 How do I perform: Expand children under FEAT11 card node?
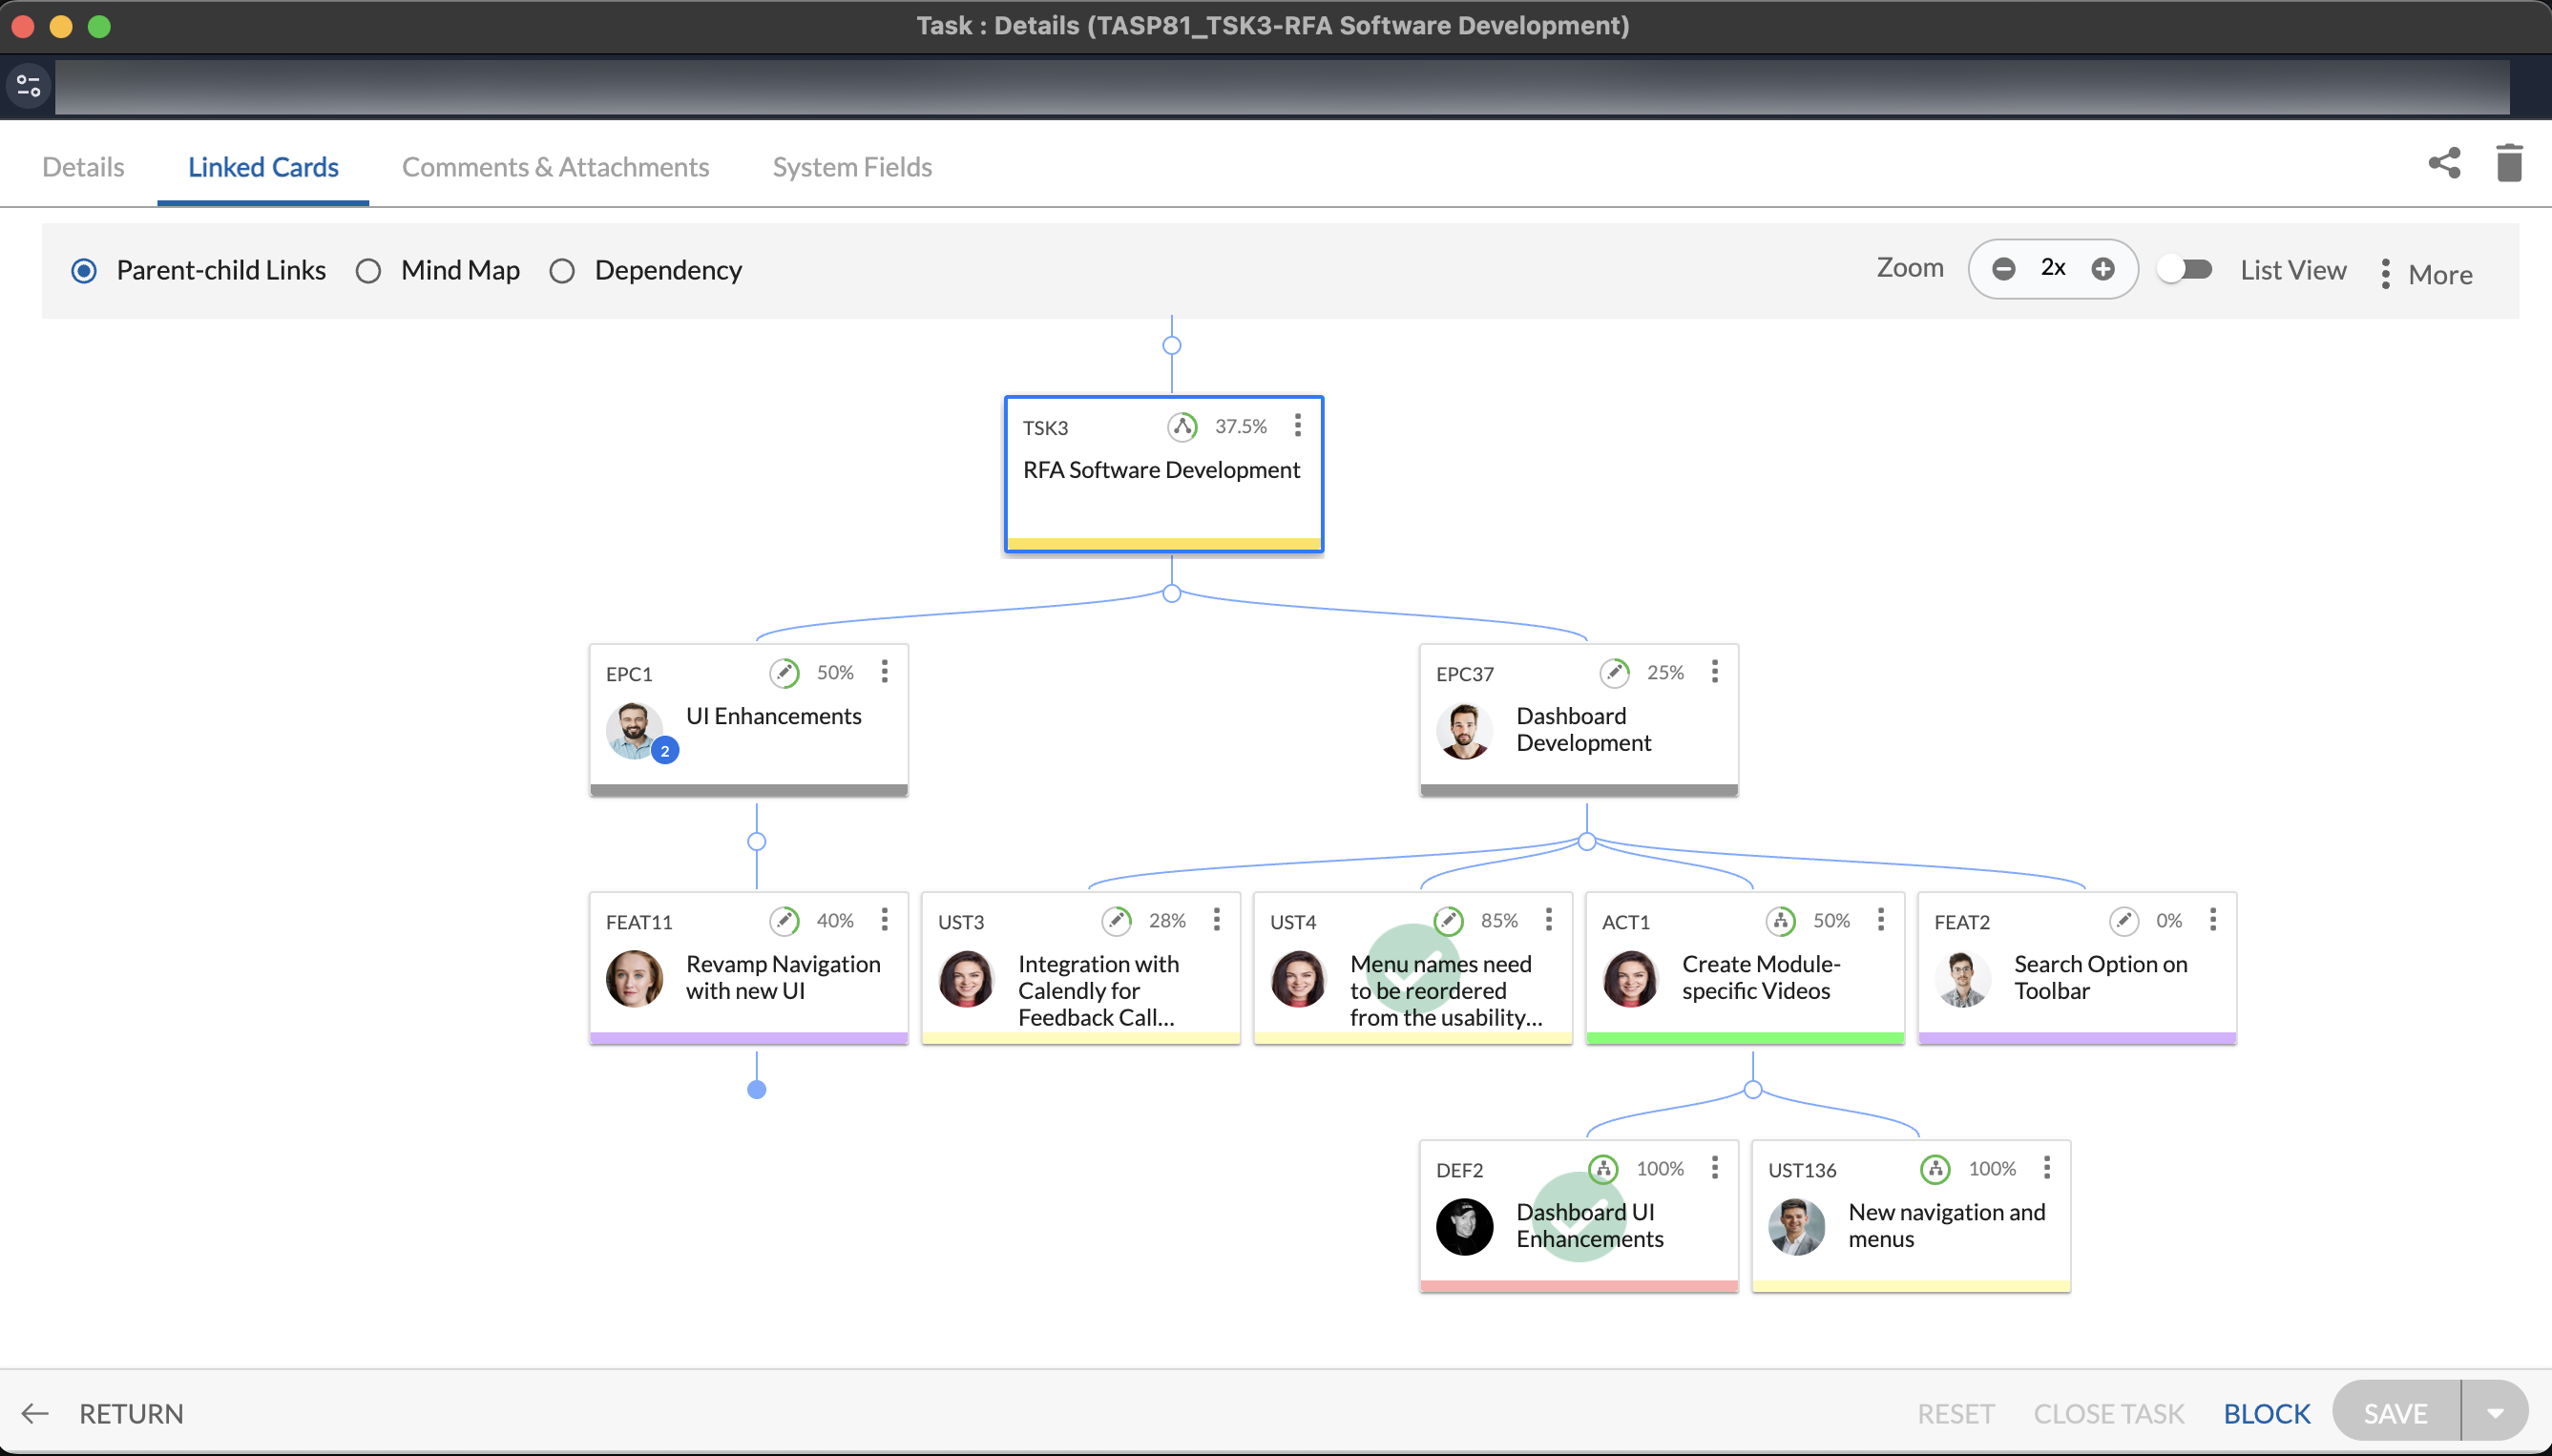757,1089
